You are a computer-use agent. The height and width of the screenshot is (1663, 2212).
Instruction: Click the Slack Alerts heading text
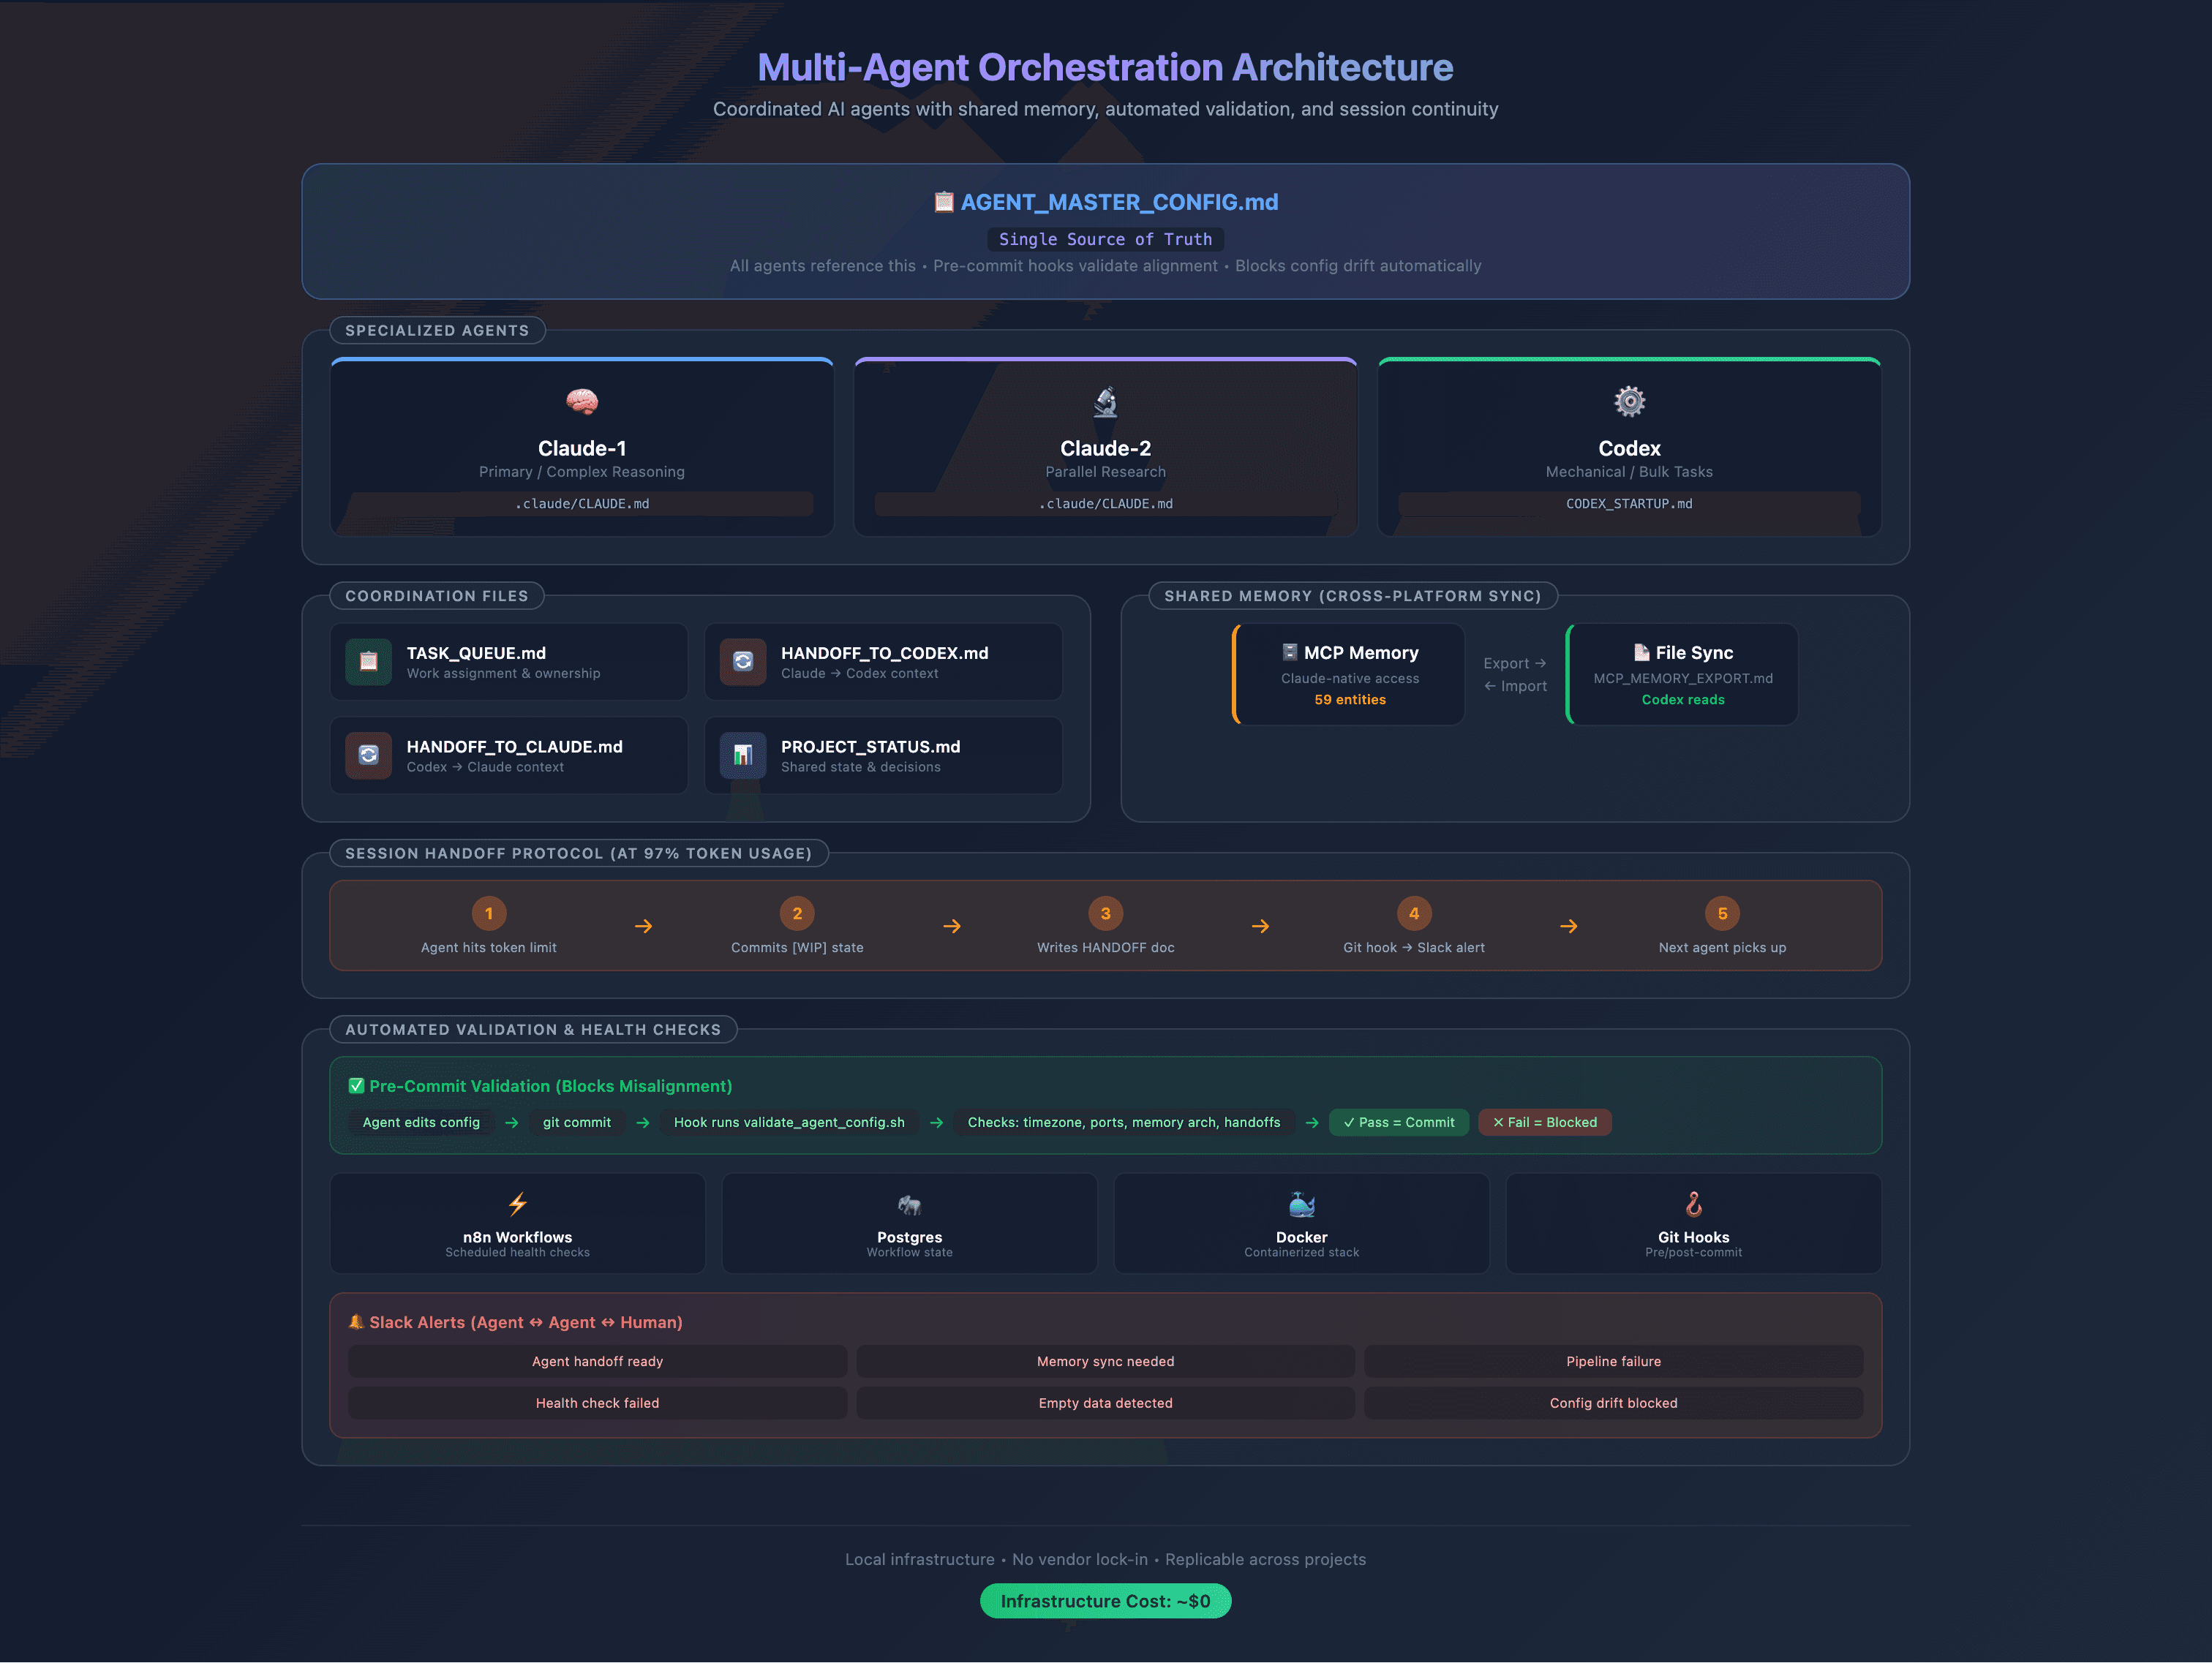[x=526, y=1322]
